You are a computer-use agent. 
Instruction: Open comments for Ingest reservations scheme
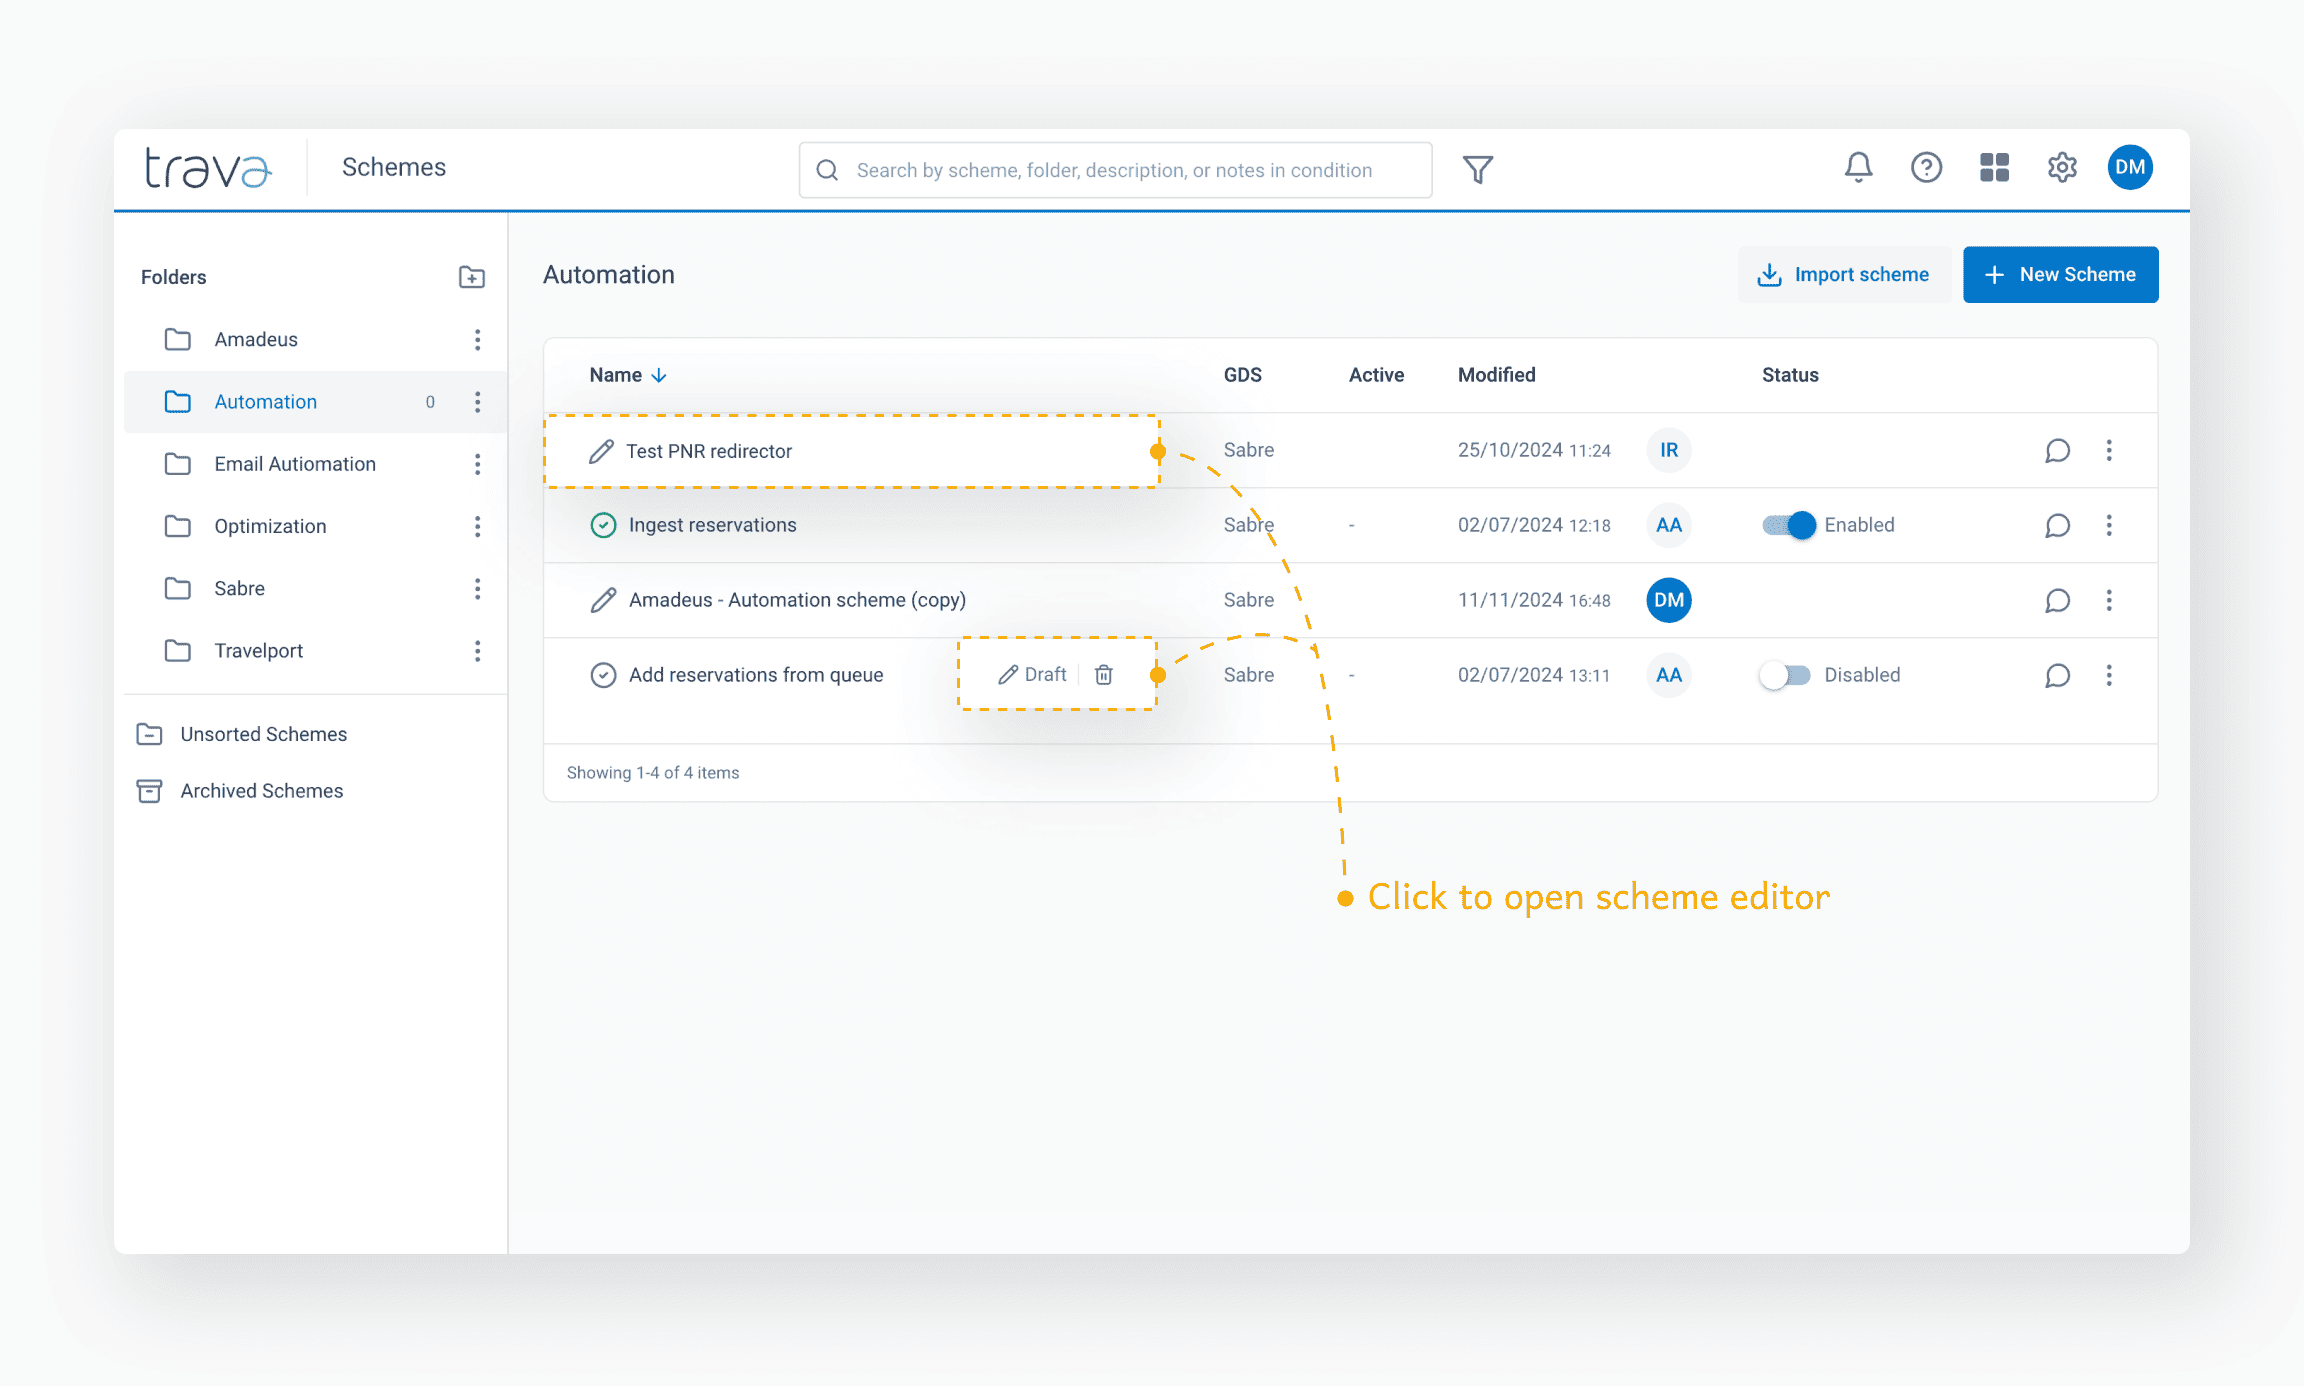[2057, 525]
